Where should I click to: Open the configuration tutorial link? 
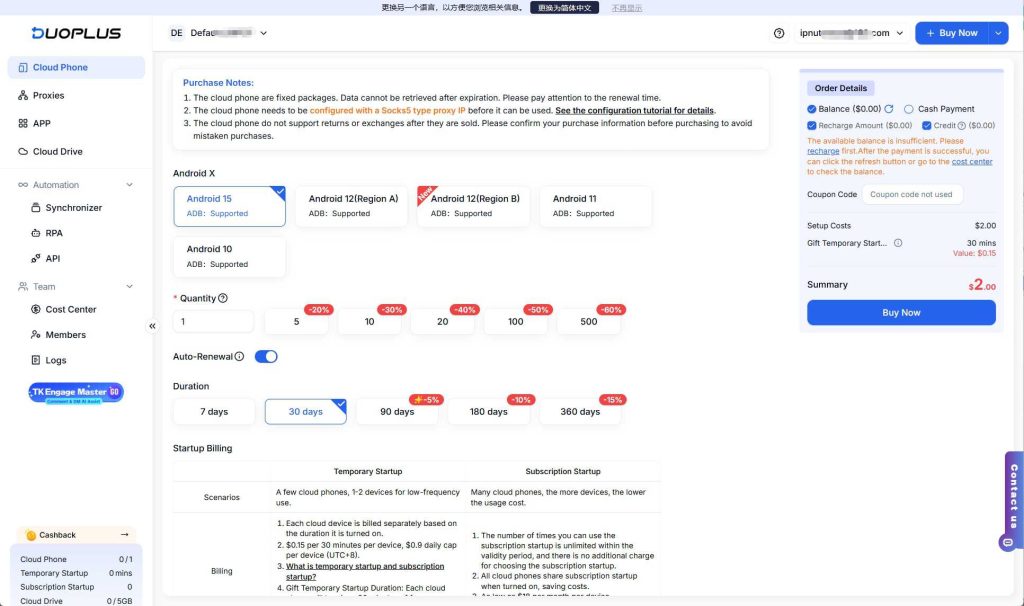[x=634, y=110]
